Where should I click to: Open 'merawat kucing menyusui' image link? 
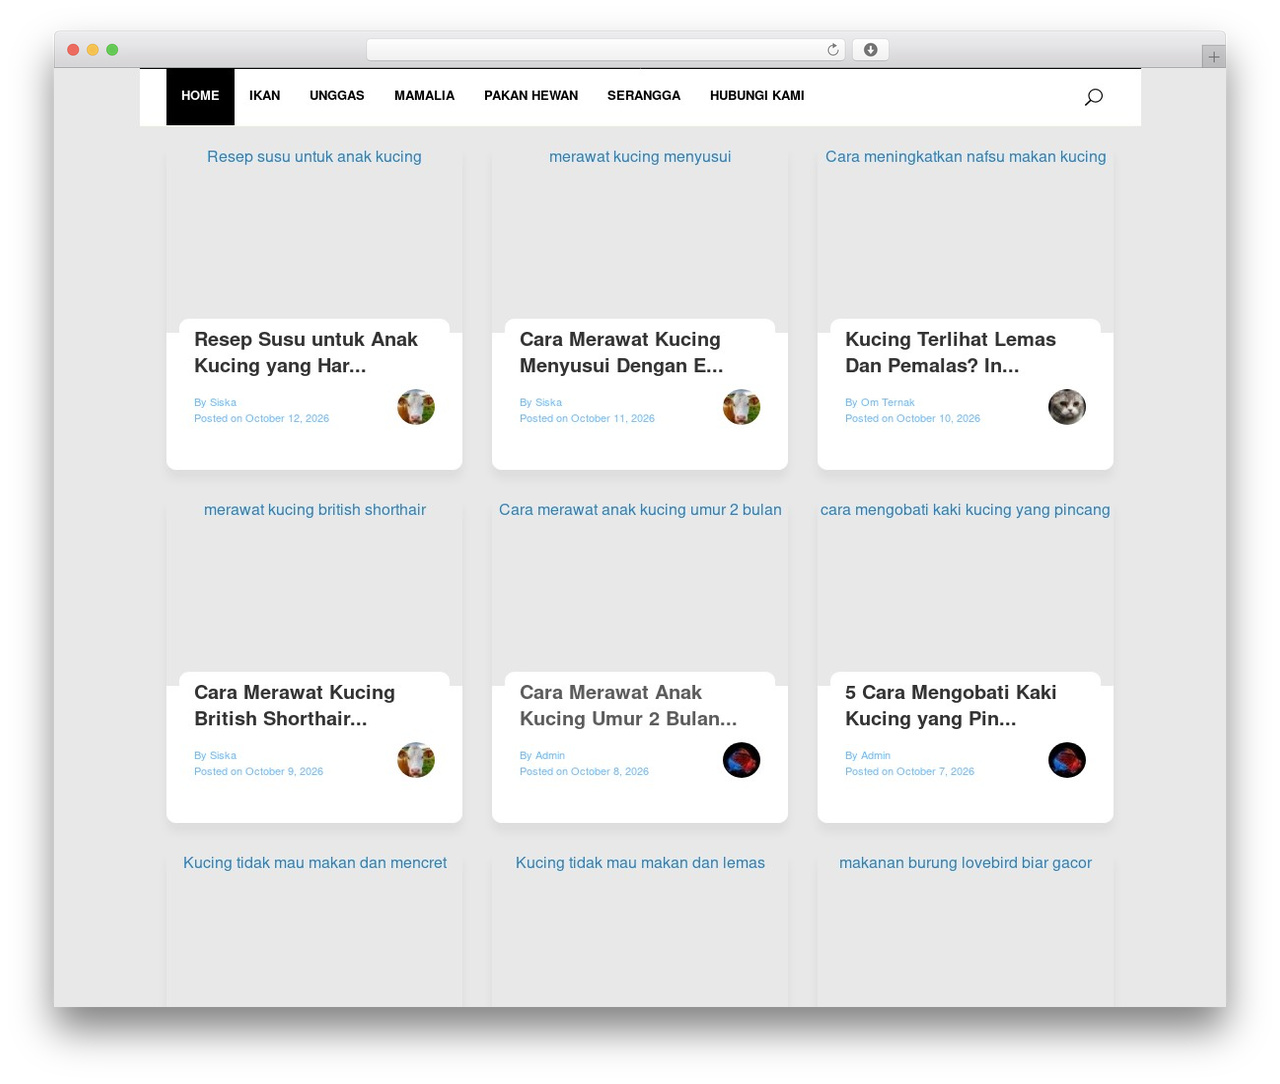[640, 157]
